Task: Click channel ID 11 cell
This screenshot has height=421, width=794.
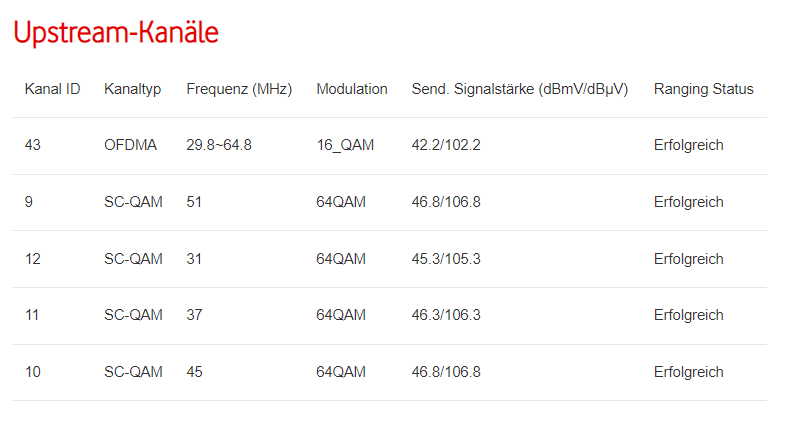Action: click(32, 315)
